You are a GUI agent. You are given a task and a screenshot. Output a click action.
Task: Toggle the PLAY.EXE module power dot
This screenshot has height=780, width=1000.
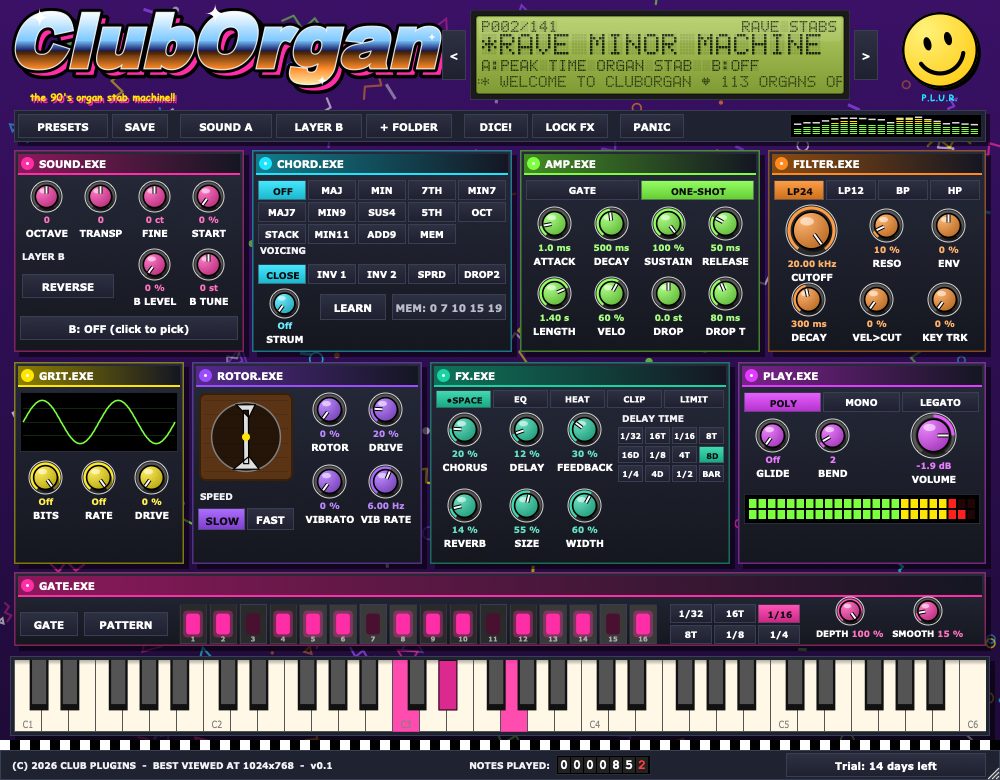point(751,376)
